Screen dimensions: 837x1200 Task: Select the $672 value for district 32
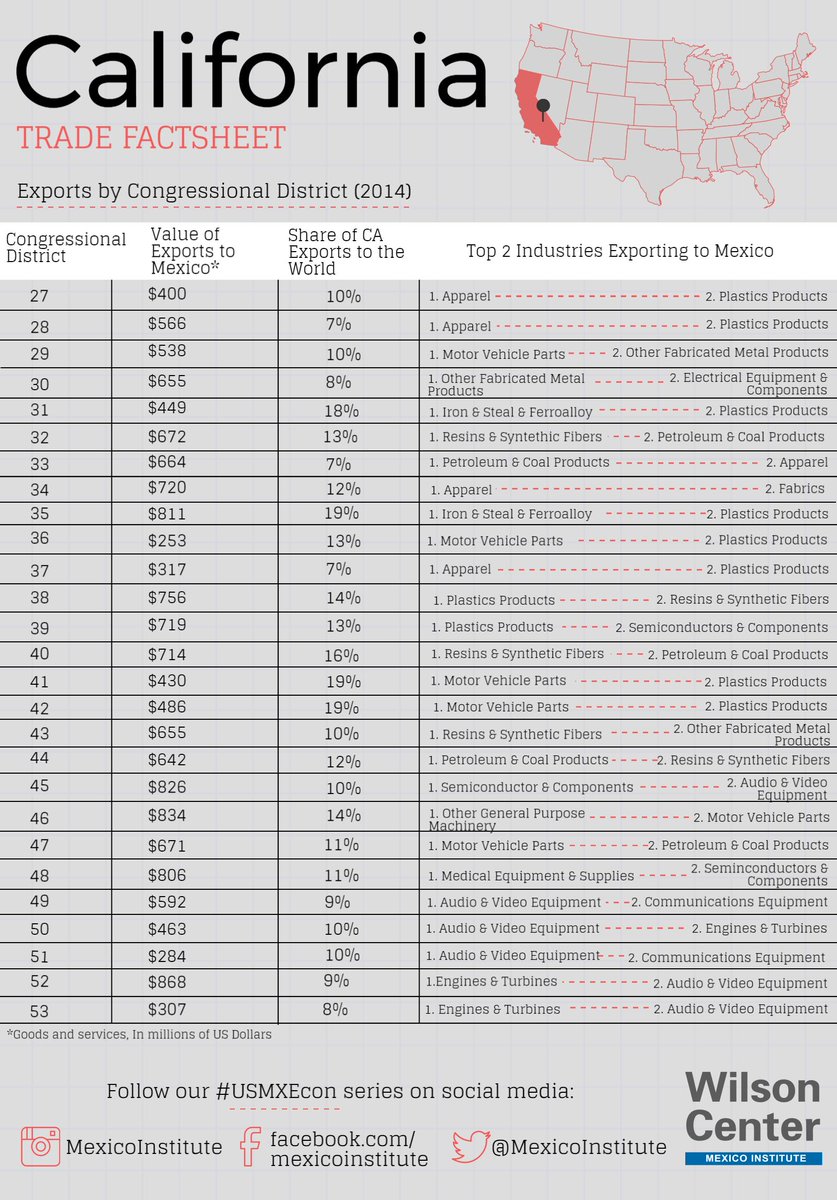point(167,435)
